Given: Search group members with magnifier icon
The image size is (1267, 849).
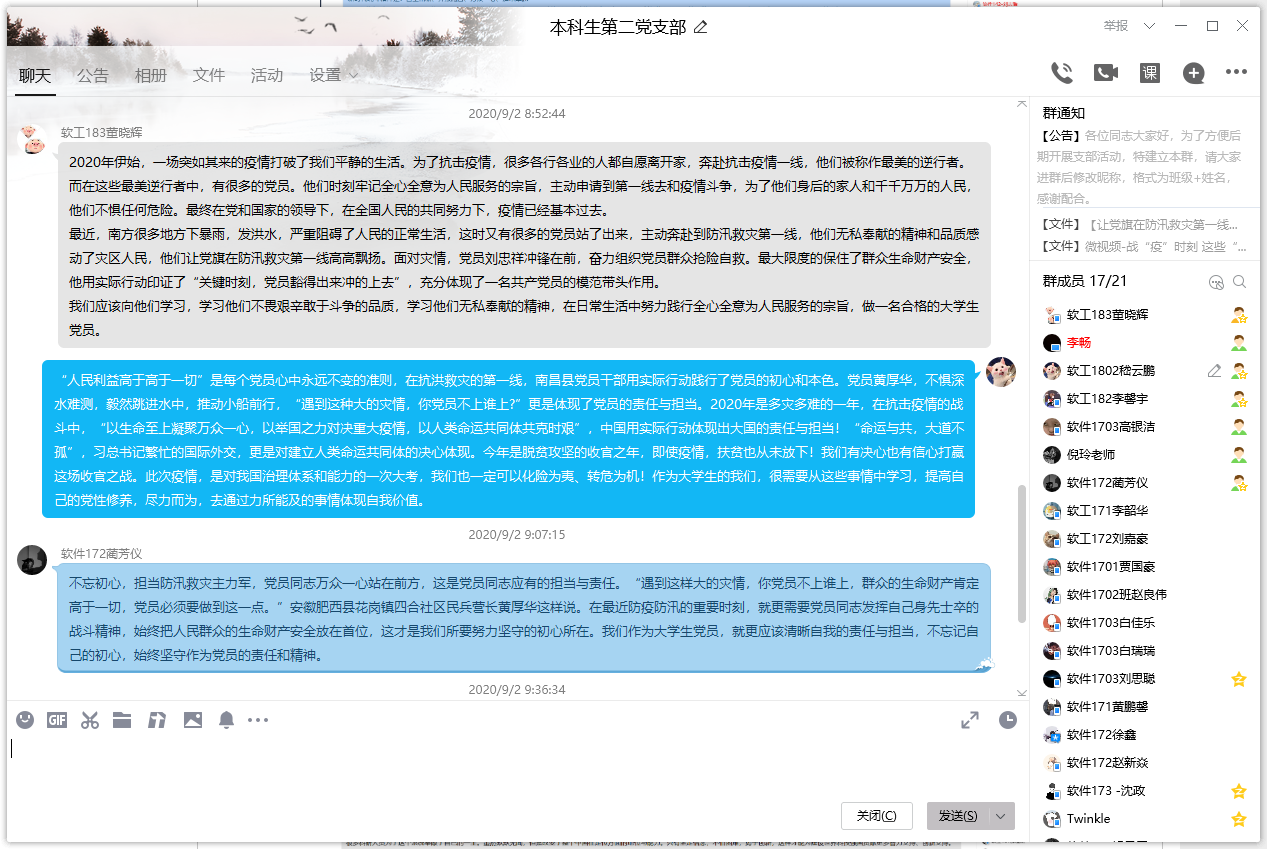Looking at the screenshot, I should tap(1240, 282).
